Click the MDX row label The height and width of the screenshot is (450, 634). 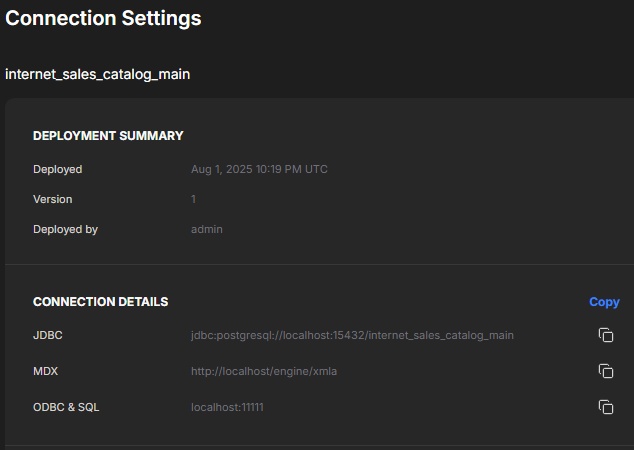tap(46, 371)
